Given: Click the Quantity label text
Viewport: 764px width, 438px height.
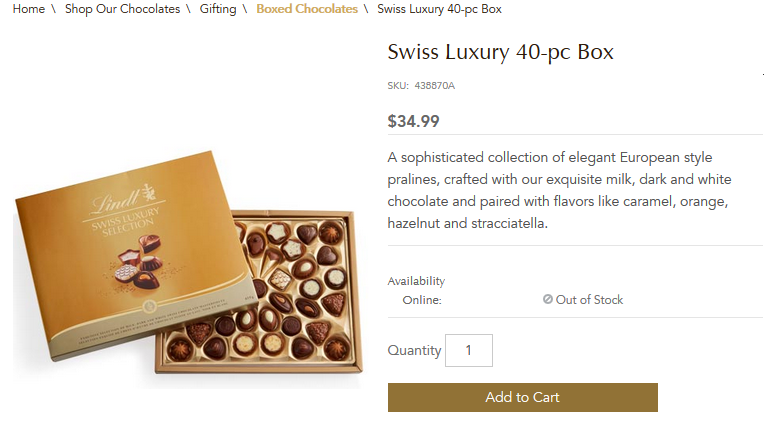Looking at the screenshot, I should pos(414,351).
